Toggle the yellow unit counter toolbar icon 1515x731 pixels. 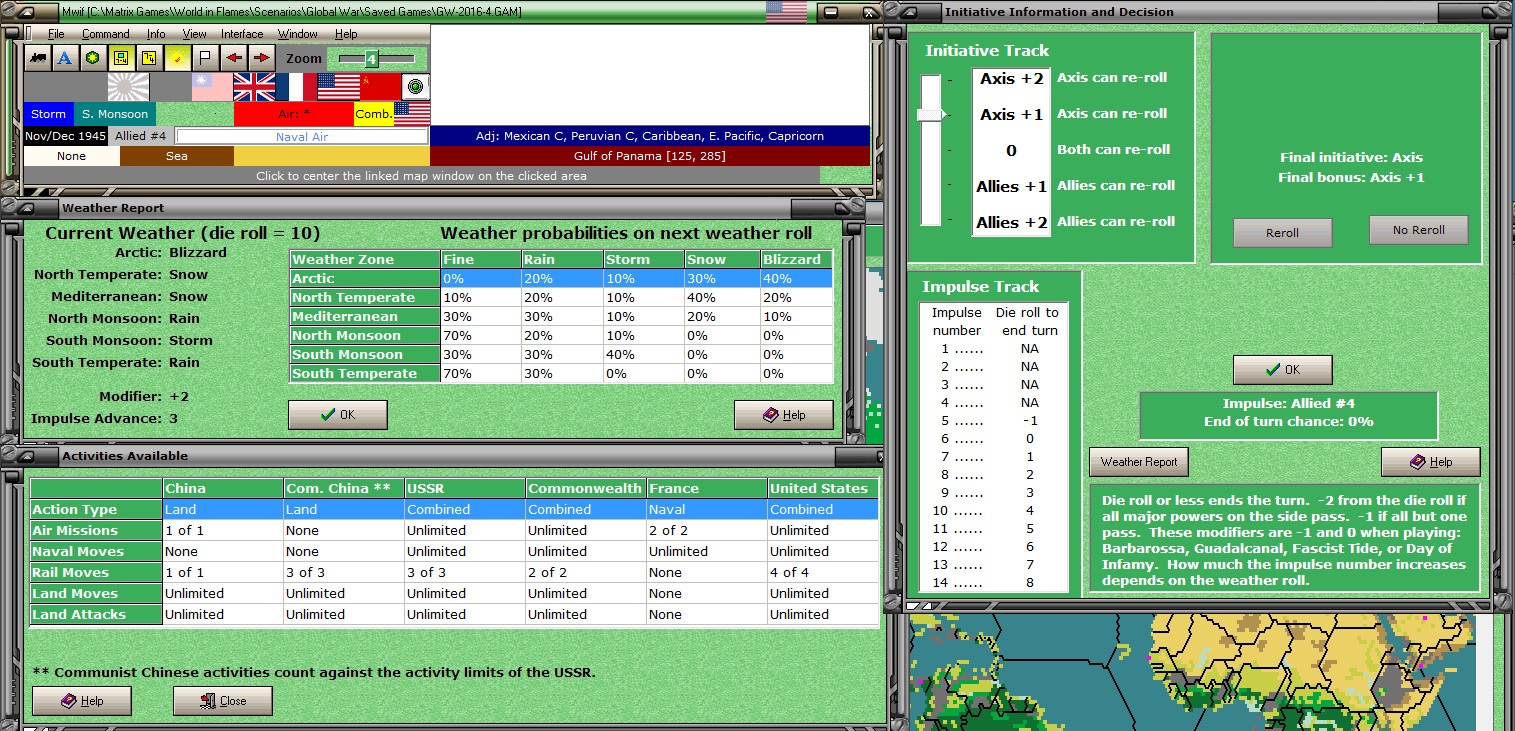[x=121, y=58]
